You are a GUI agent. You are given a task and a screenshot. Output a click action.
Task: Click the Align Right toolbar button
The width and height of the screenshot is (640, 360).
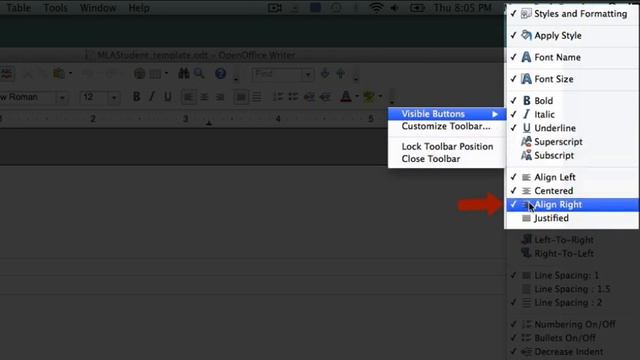tap(220, 97)
